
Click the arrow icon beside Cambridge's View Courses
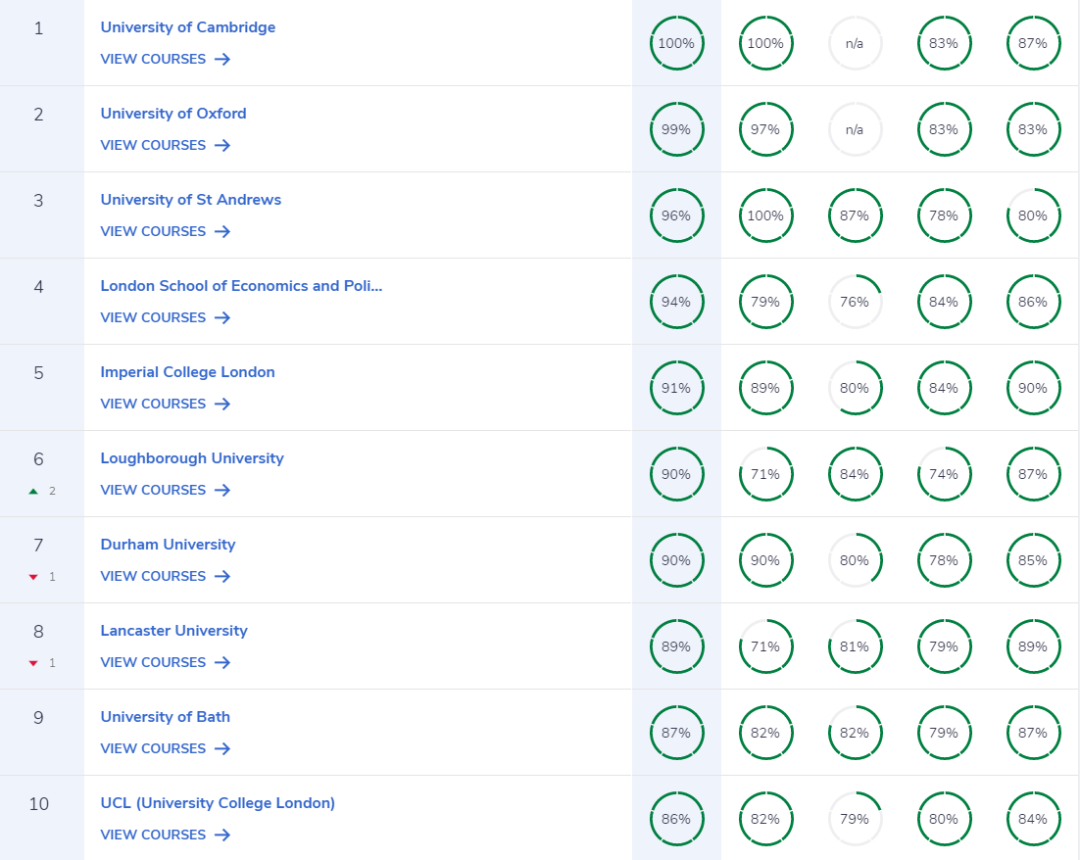[222, 59]
